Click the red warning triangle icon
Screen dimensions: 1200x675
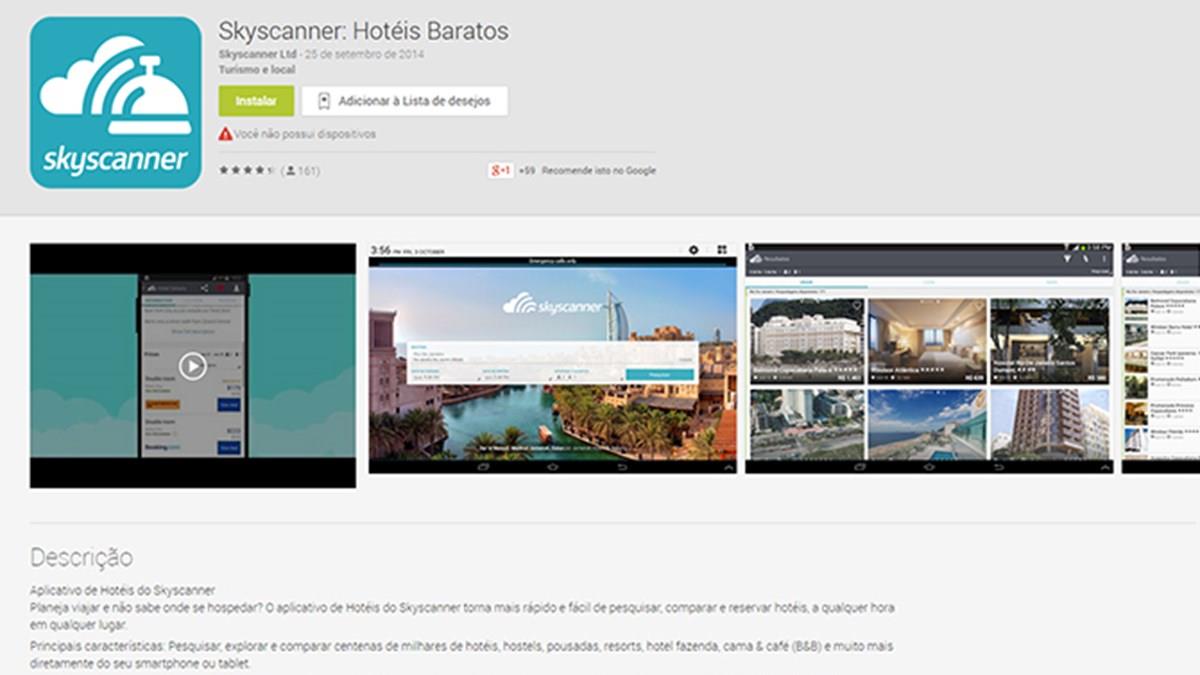[x=226, y=134]
